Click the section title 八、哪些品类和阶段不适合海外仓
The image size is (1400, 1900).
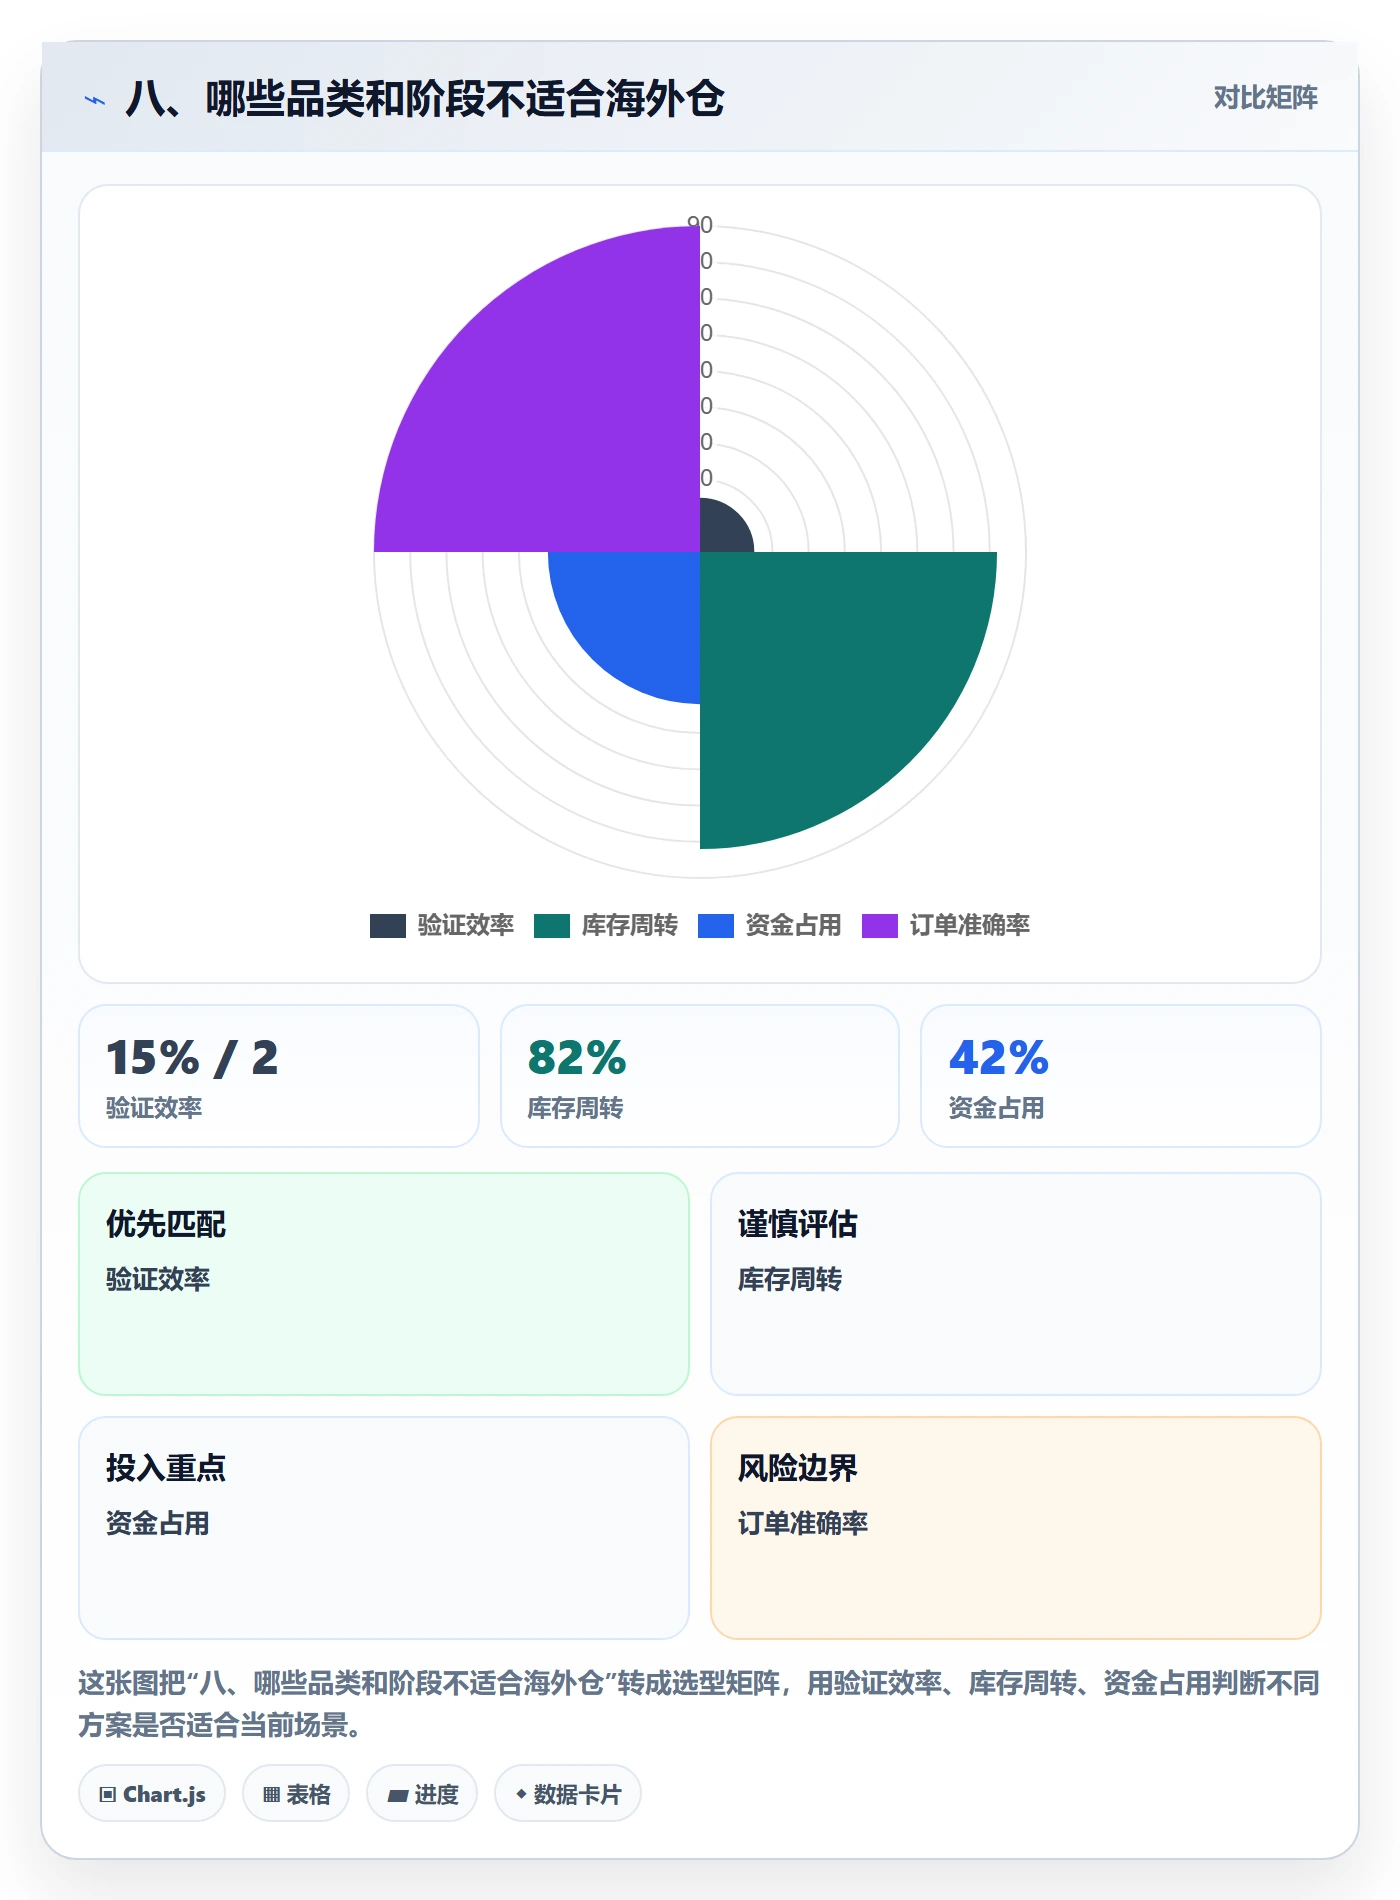425,99
